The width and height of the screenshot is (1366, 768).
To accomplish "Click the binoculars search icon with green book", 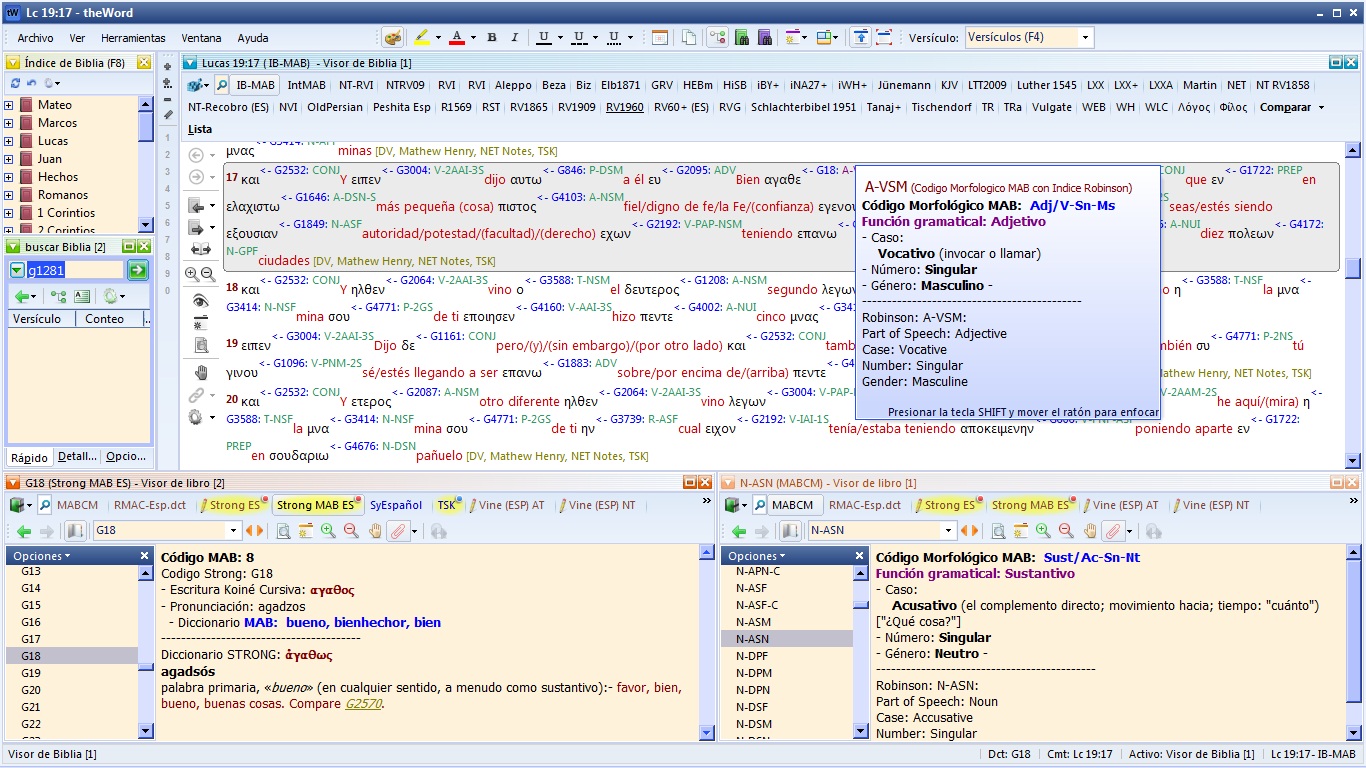I will coord(742,38).
